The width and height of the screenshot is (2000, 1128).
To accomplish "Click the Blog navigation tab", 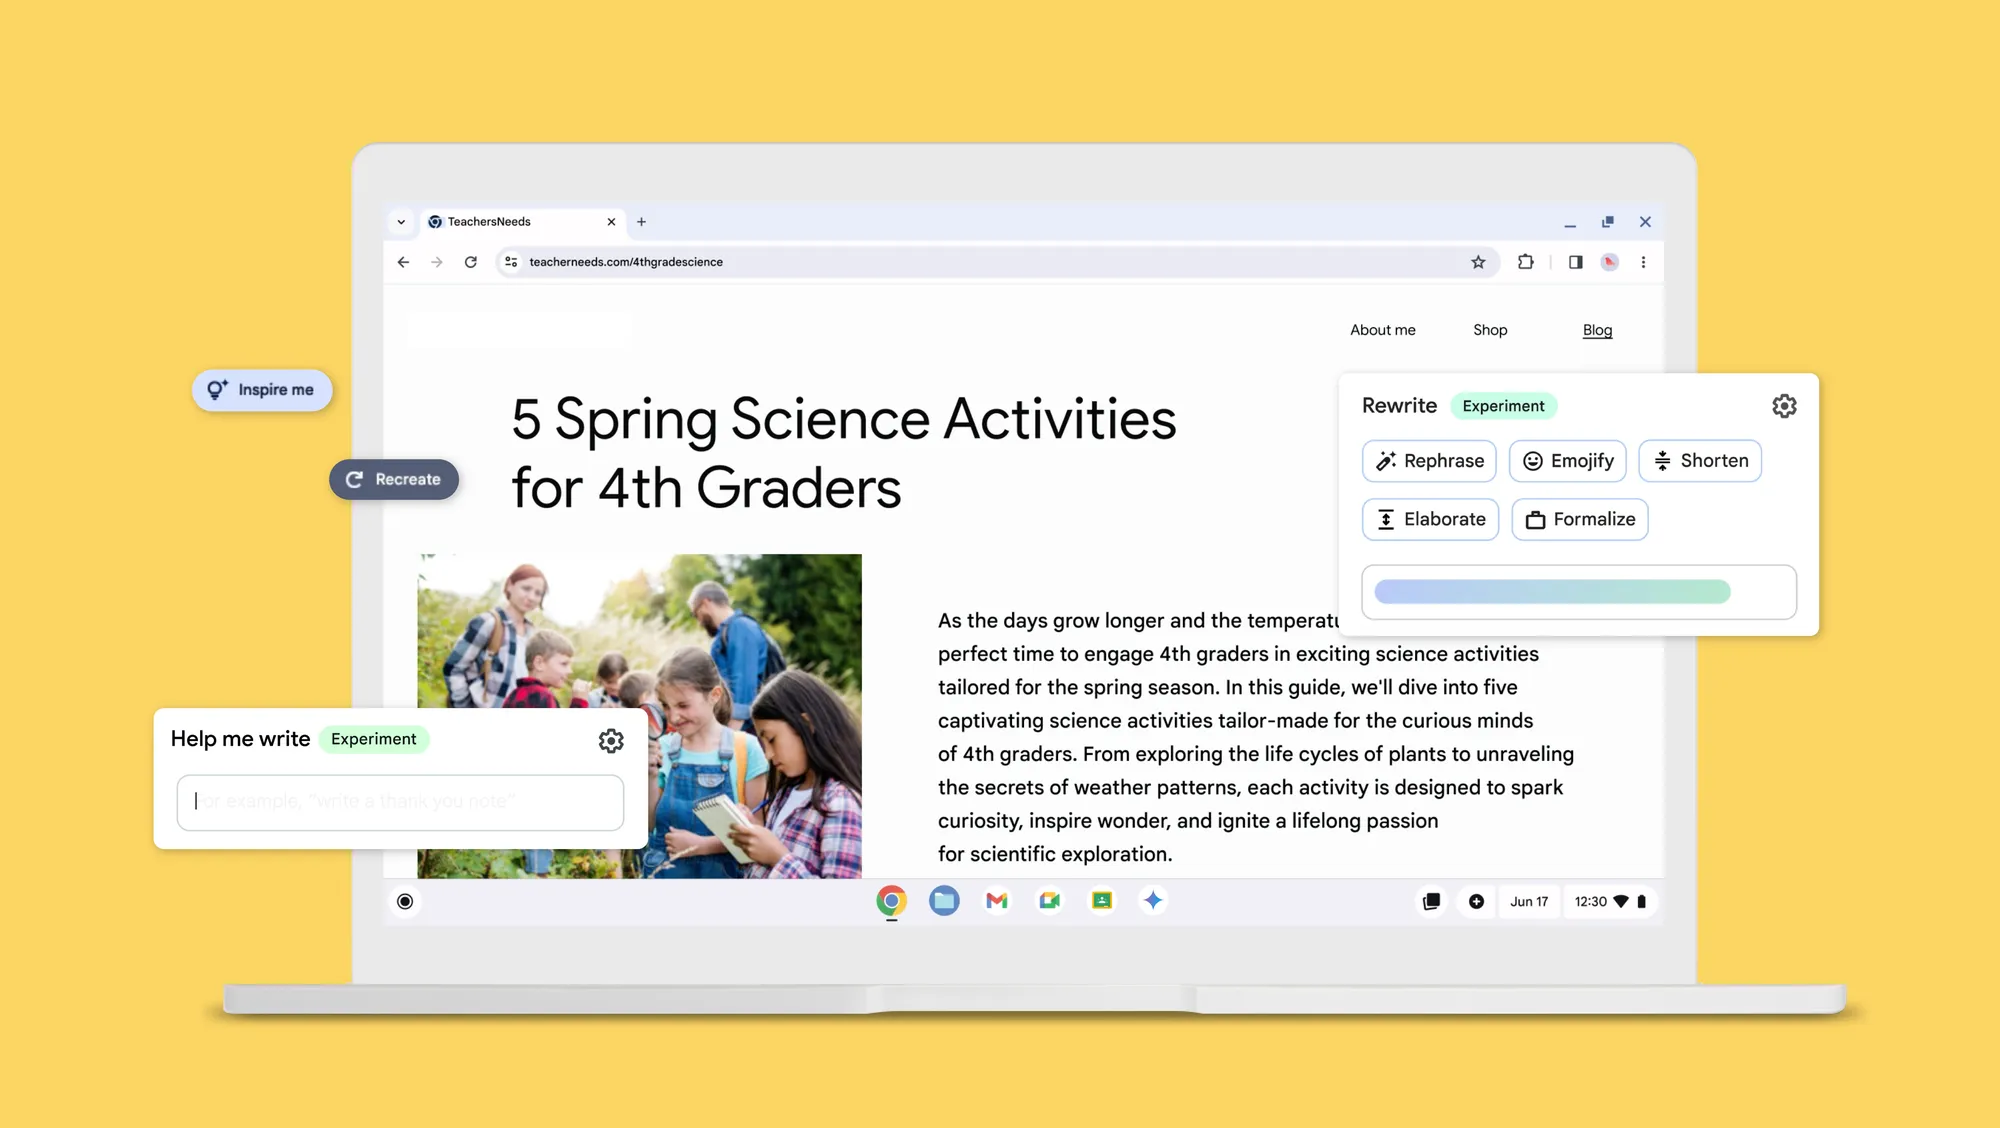I will pos(1598,330).
